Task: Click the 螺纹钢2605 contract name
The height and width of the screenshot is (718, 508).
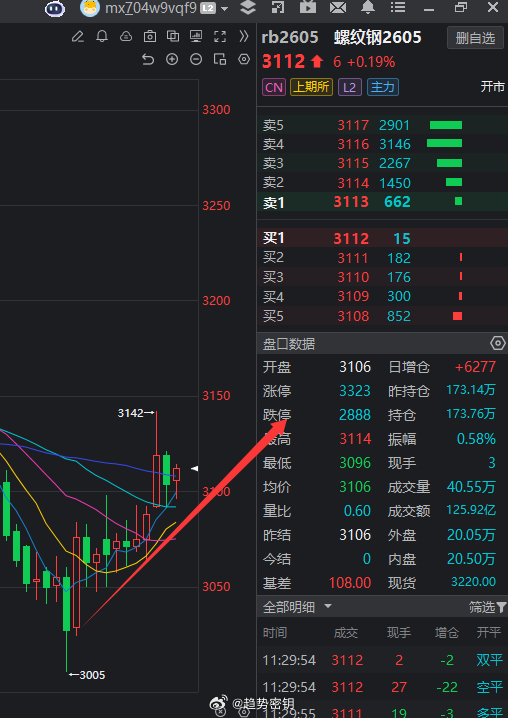Action: coord(377,38)
